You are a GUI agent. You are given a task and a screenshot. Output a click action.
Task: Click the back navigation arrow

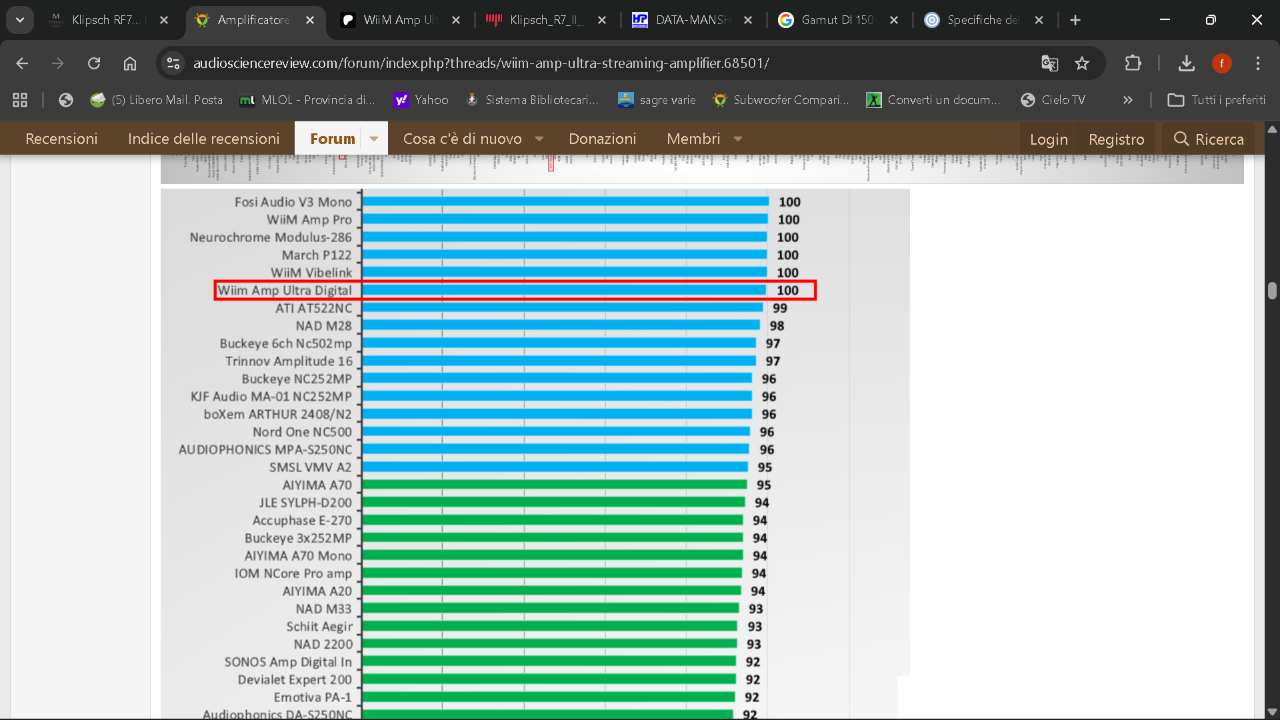(22, 63)
